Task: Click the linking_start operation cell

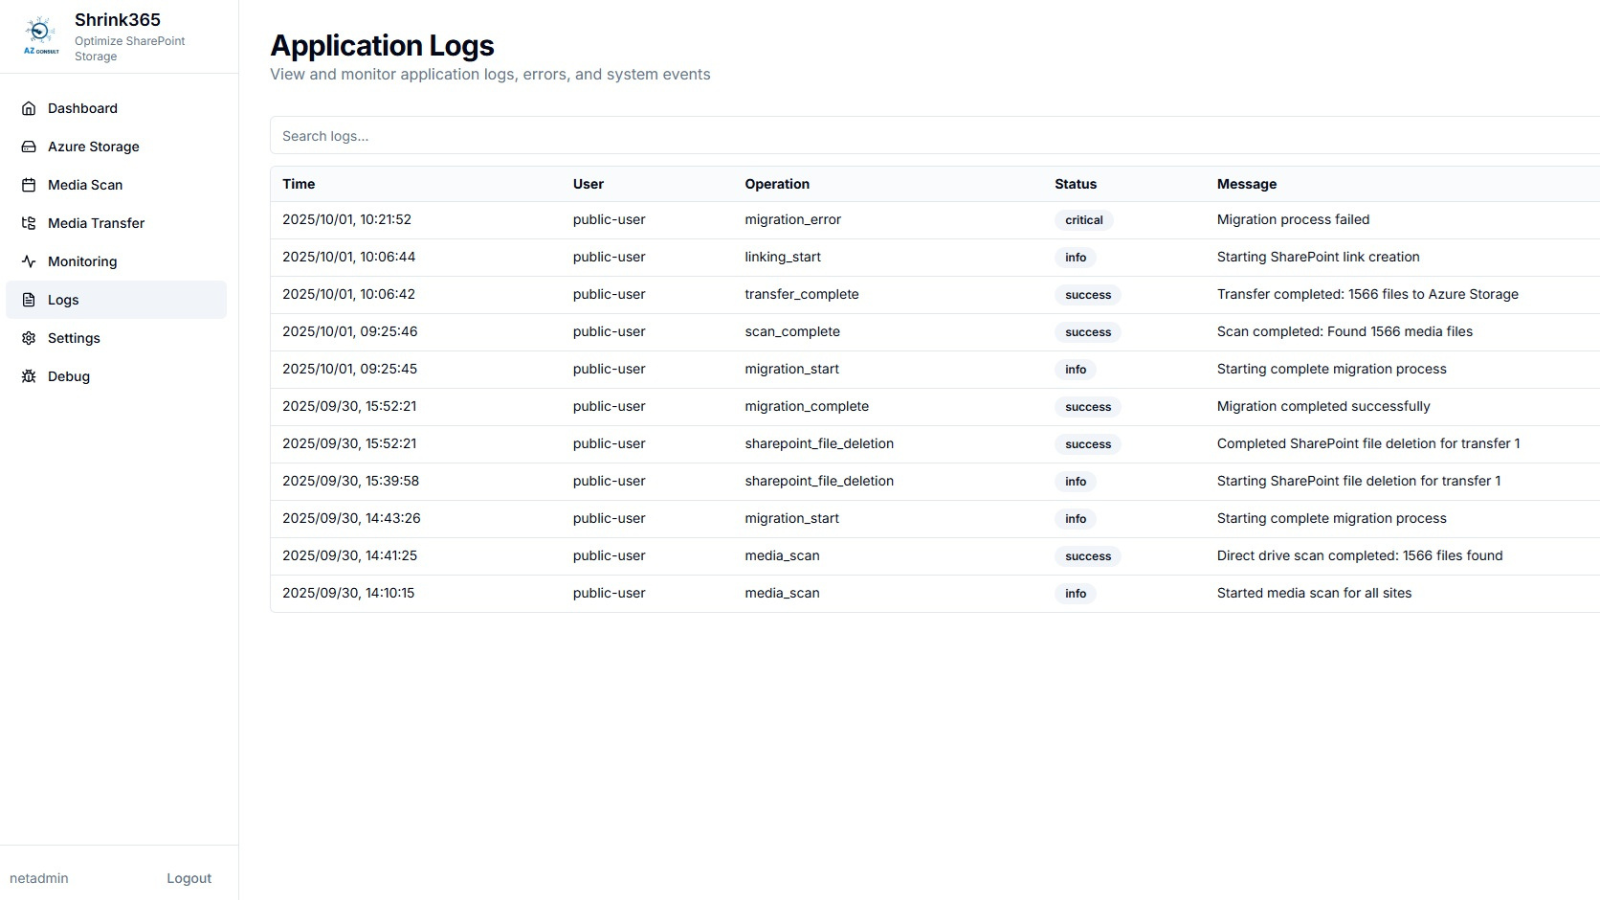Action: point(783,257)
